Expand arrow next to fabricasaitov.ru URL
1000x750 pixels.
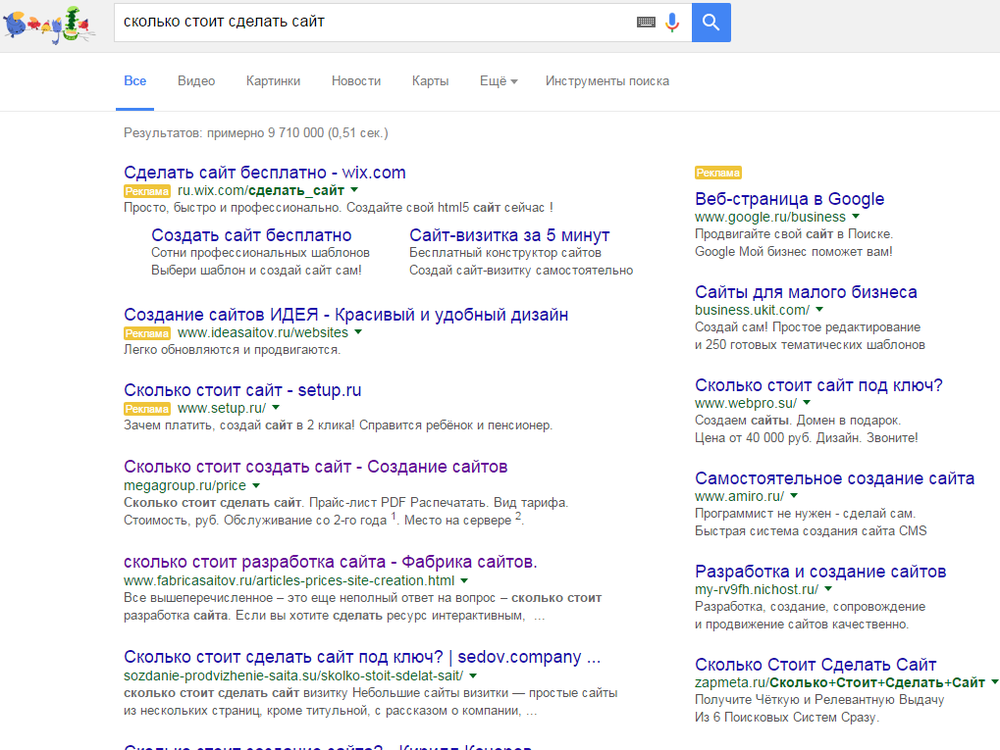pos(464,580)
